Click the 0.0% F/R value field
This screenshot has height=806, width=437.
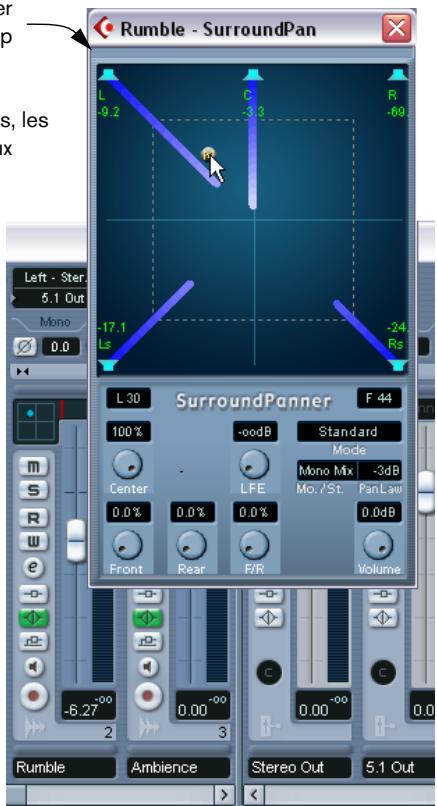point(255,512)
